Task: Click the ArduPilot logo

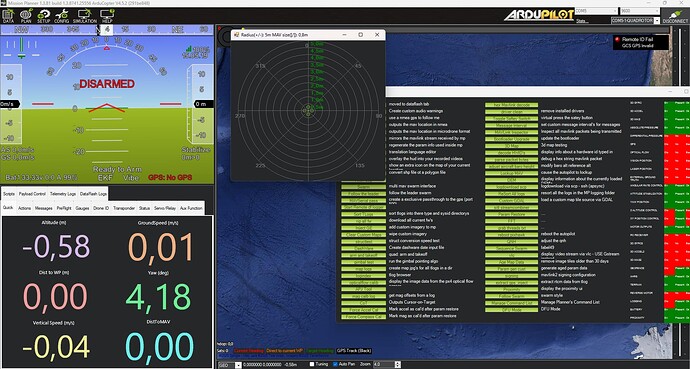Action: pos(539,15)
